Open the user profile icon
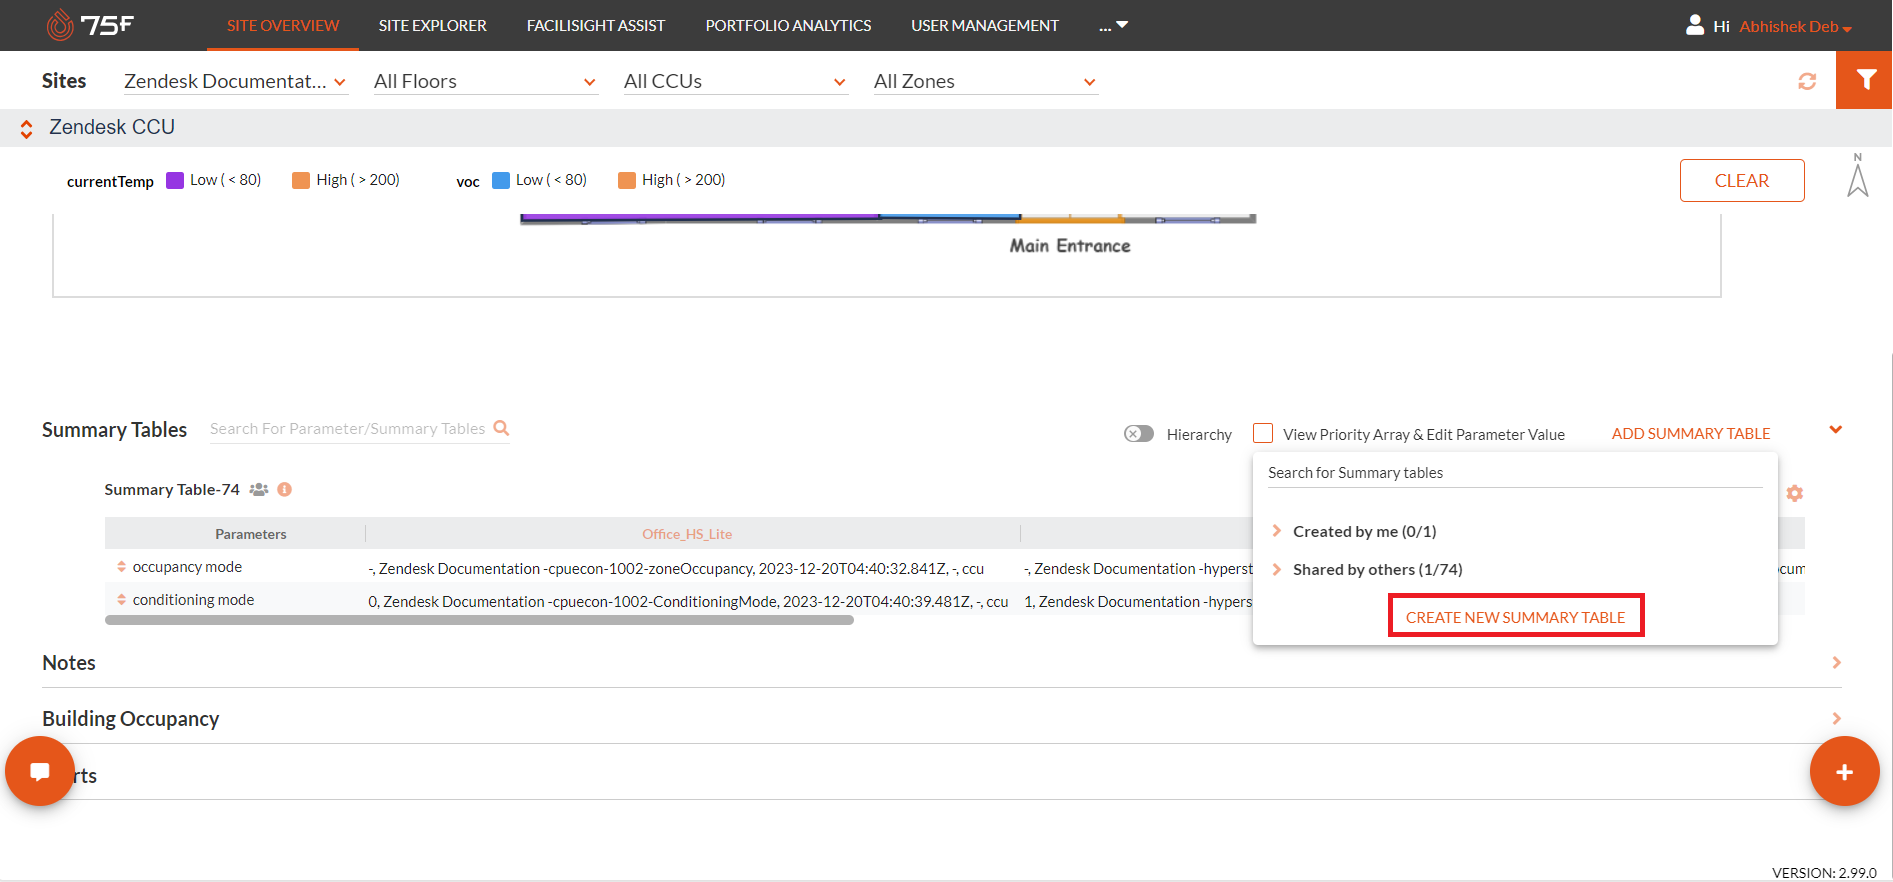Image resolution: width=1893 pixels, height=882 pixels. click(x=1695, y=25)
